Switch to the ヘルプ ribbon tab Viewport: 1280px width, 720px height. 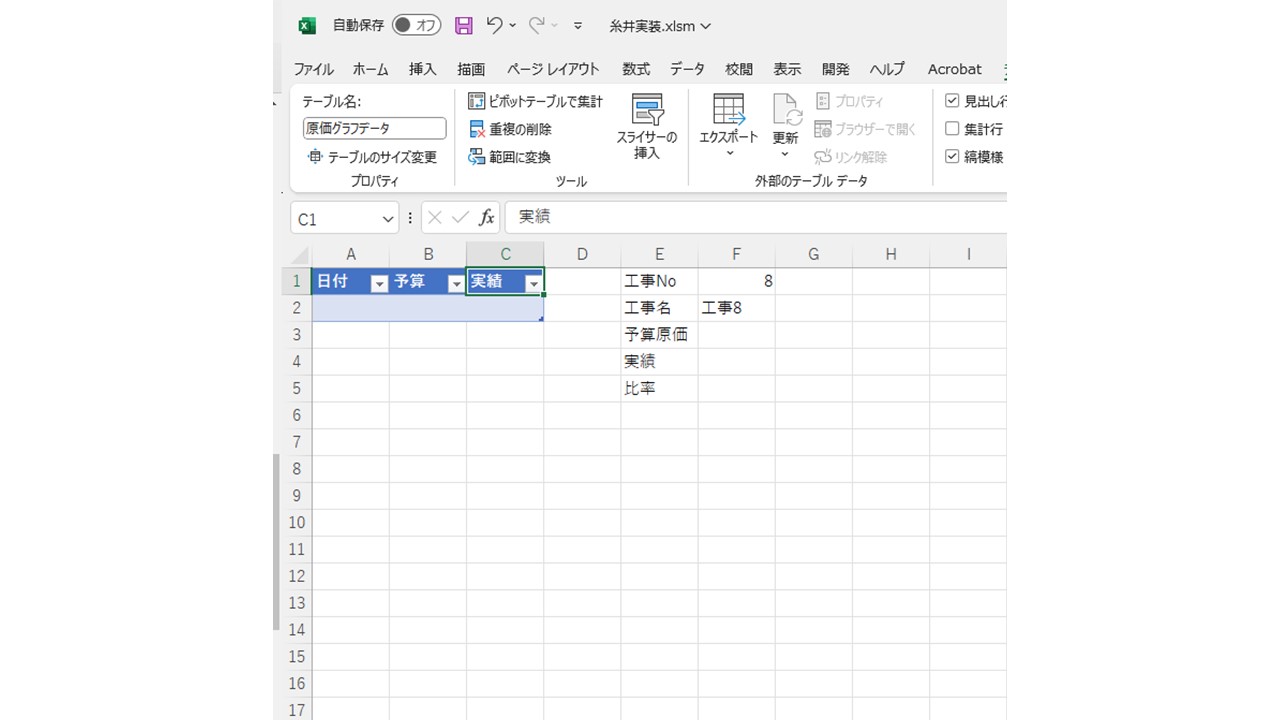[x=886, y=69]
